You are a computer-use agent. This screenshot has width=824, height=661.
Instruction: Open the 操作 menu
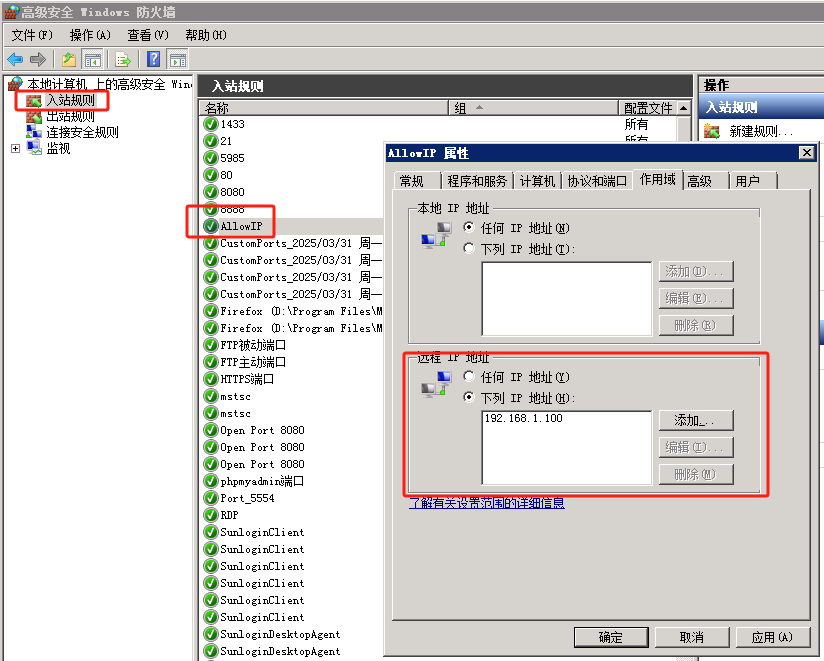pyautogui.click(x=89, y=35)
